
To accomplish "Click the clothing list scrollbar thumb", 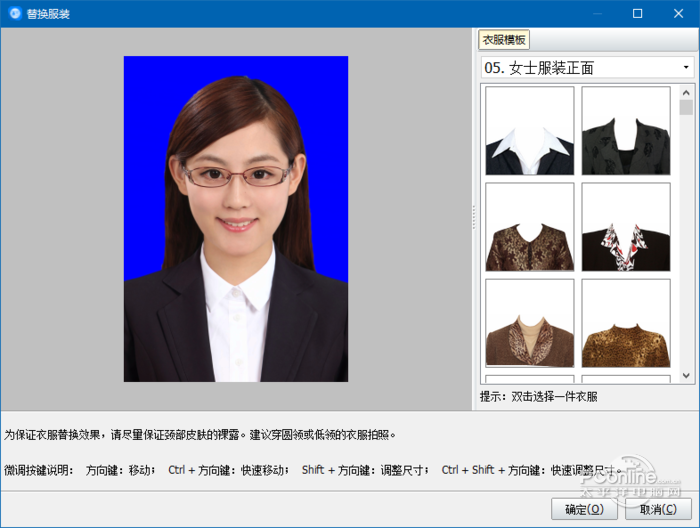I will click(x=686, y=108).
